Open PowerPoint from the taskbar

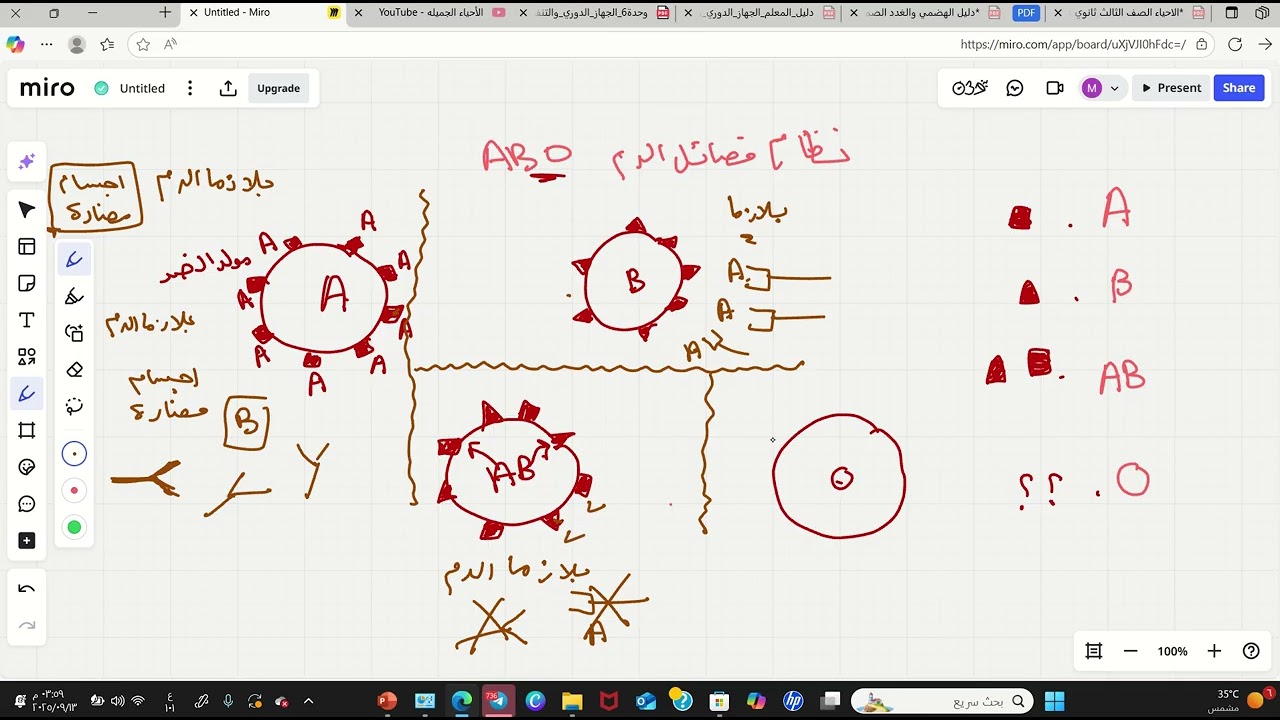[387, 701]
